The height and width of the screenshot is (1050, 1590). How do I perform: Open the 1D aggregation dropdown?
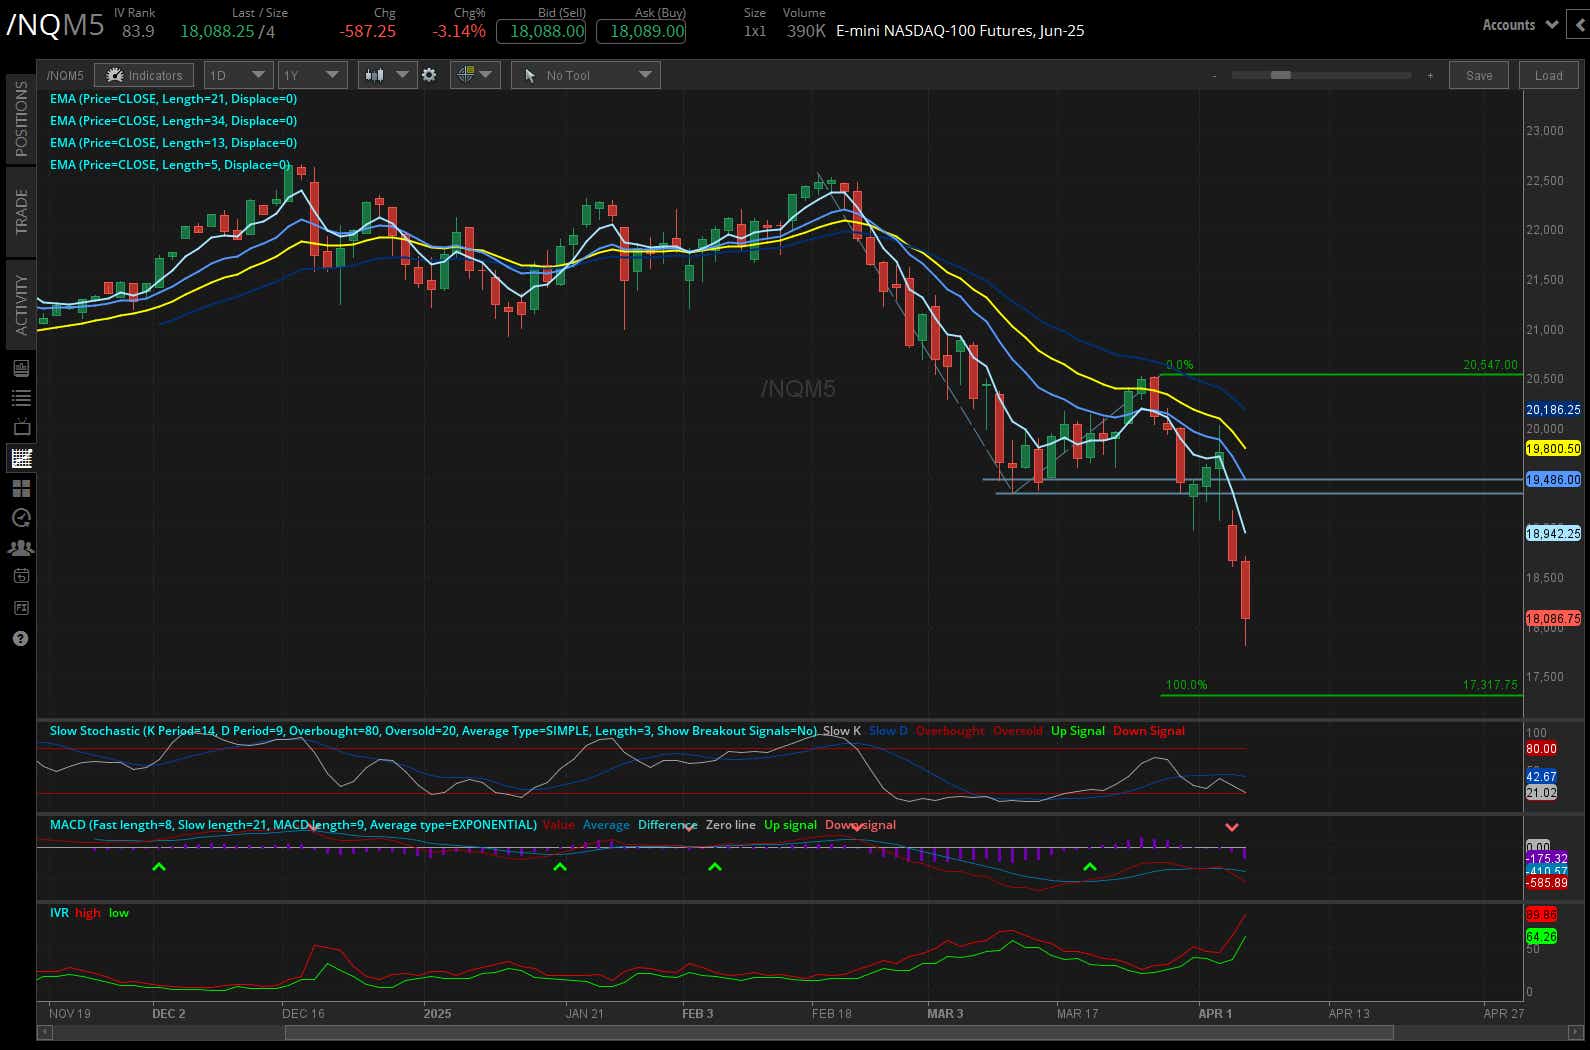tap(238, 75)
